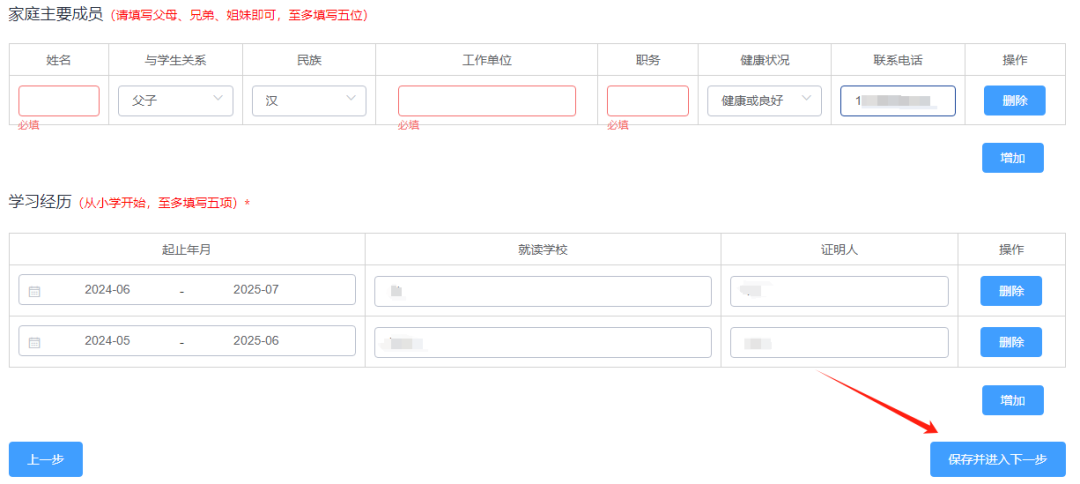Delete the family member row
This screenshot has height=484, width=1080.
tap(1015, 101)
